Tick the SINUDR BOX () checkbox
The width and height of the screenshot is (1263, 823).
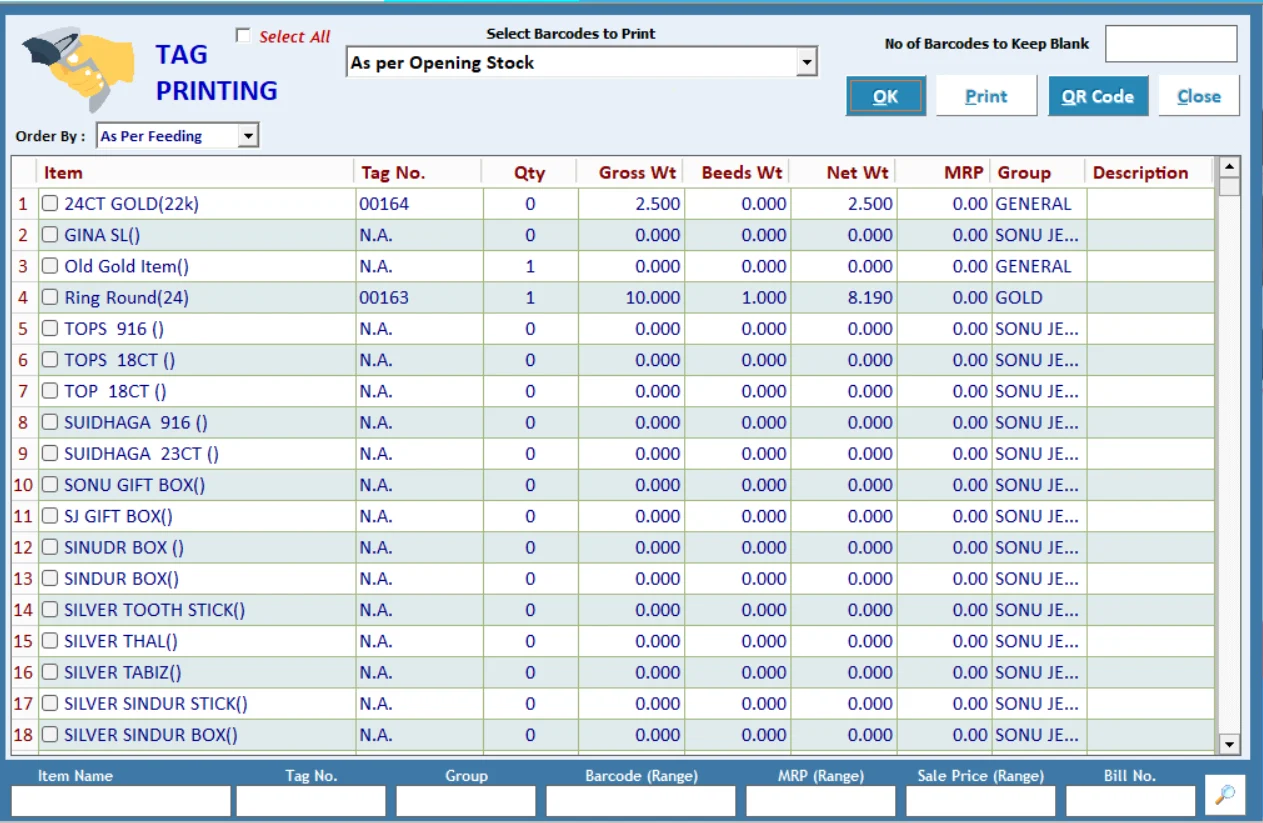50,547
